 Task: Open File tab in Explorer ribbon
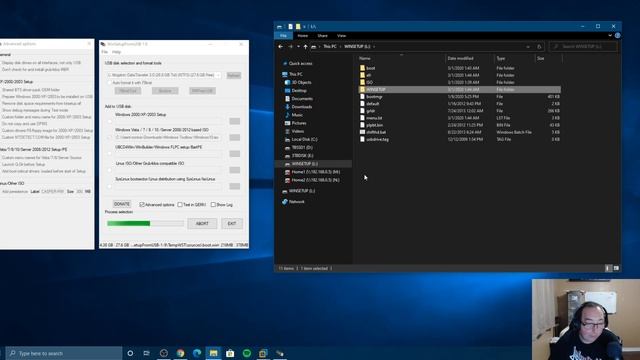[x=283, y=36]
